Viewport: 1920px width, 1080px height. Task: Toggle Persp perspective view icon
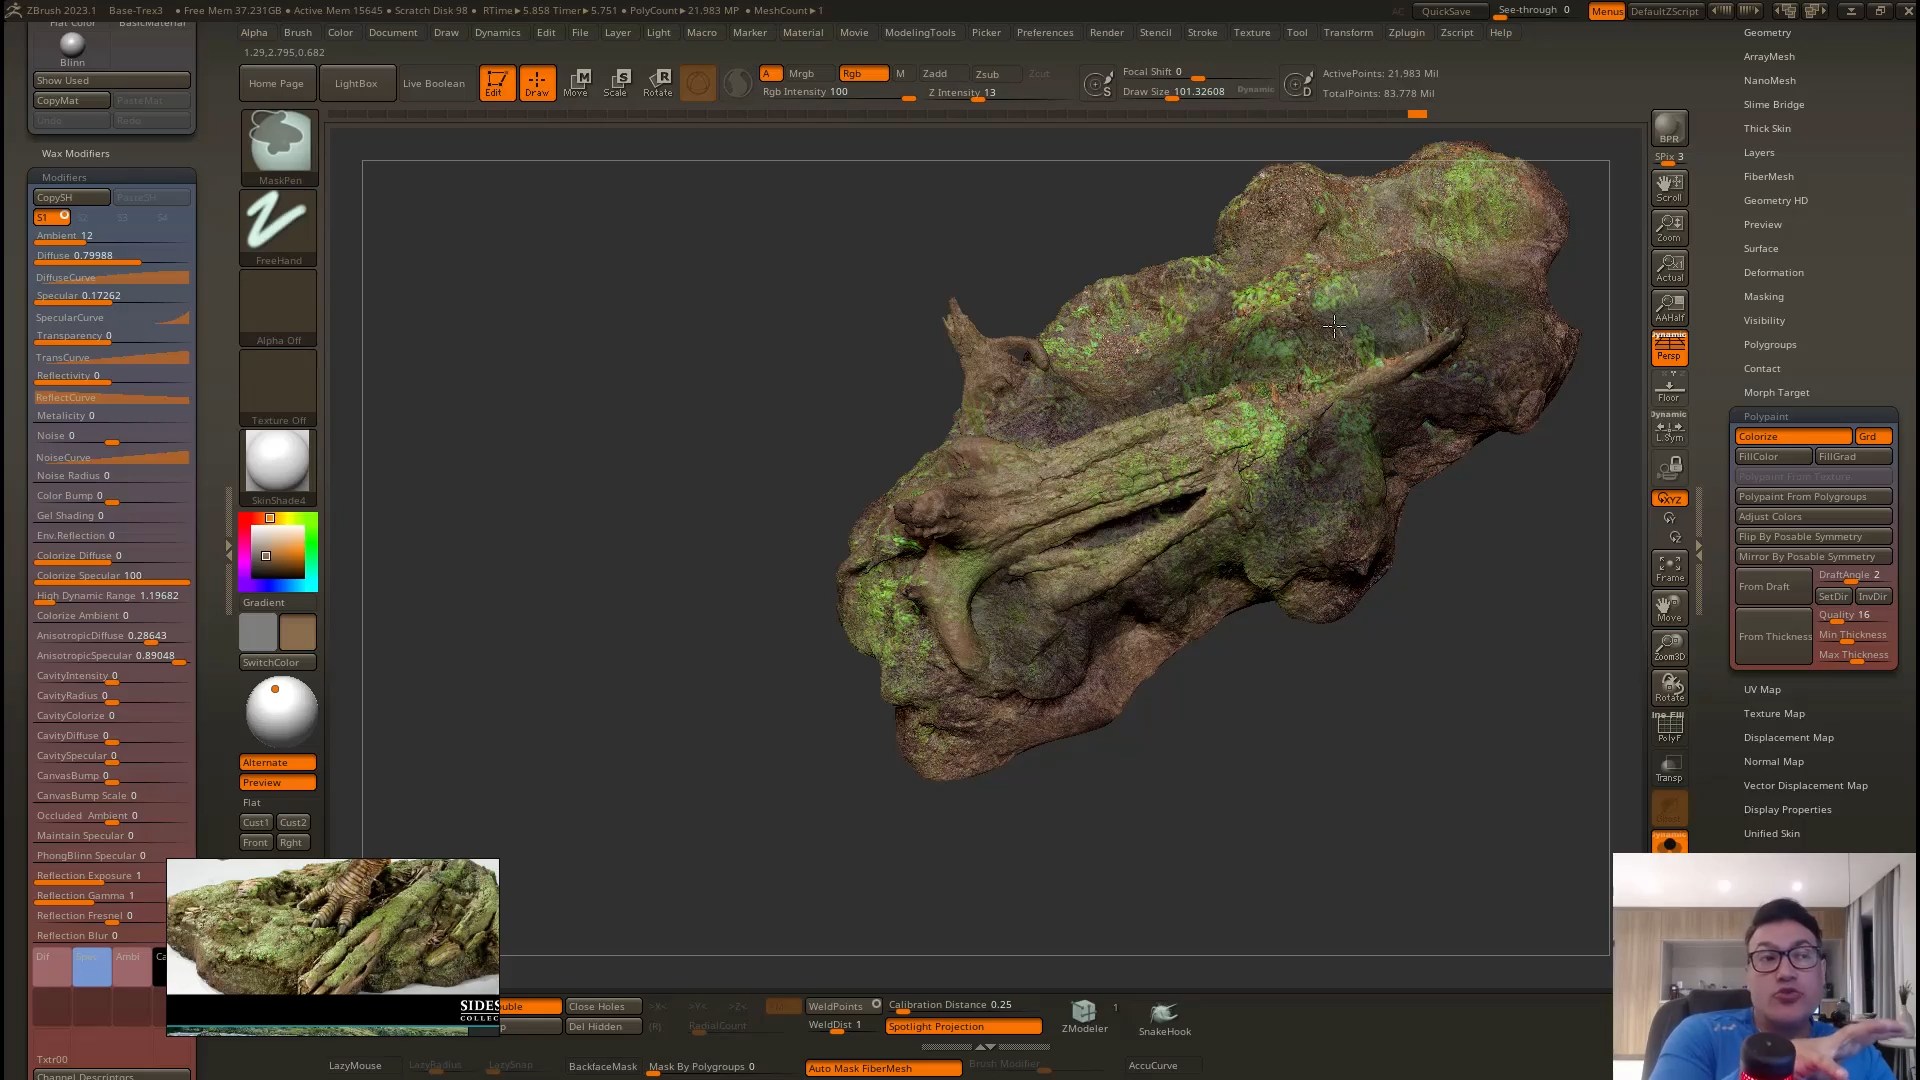coord(1669,348)
